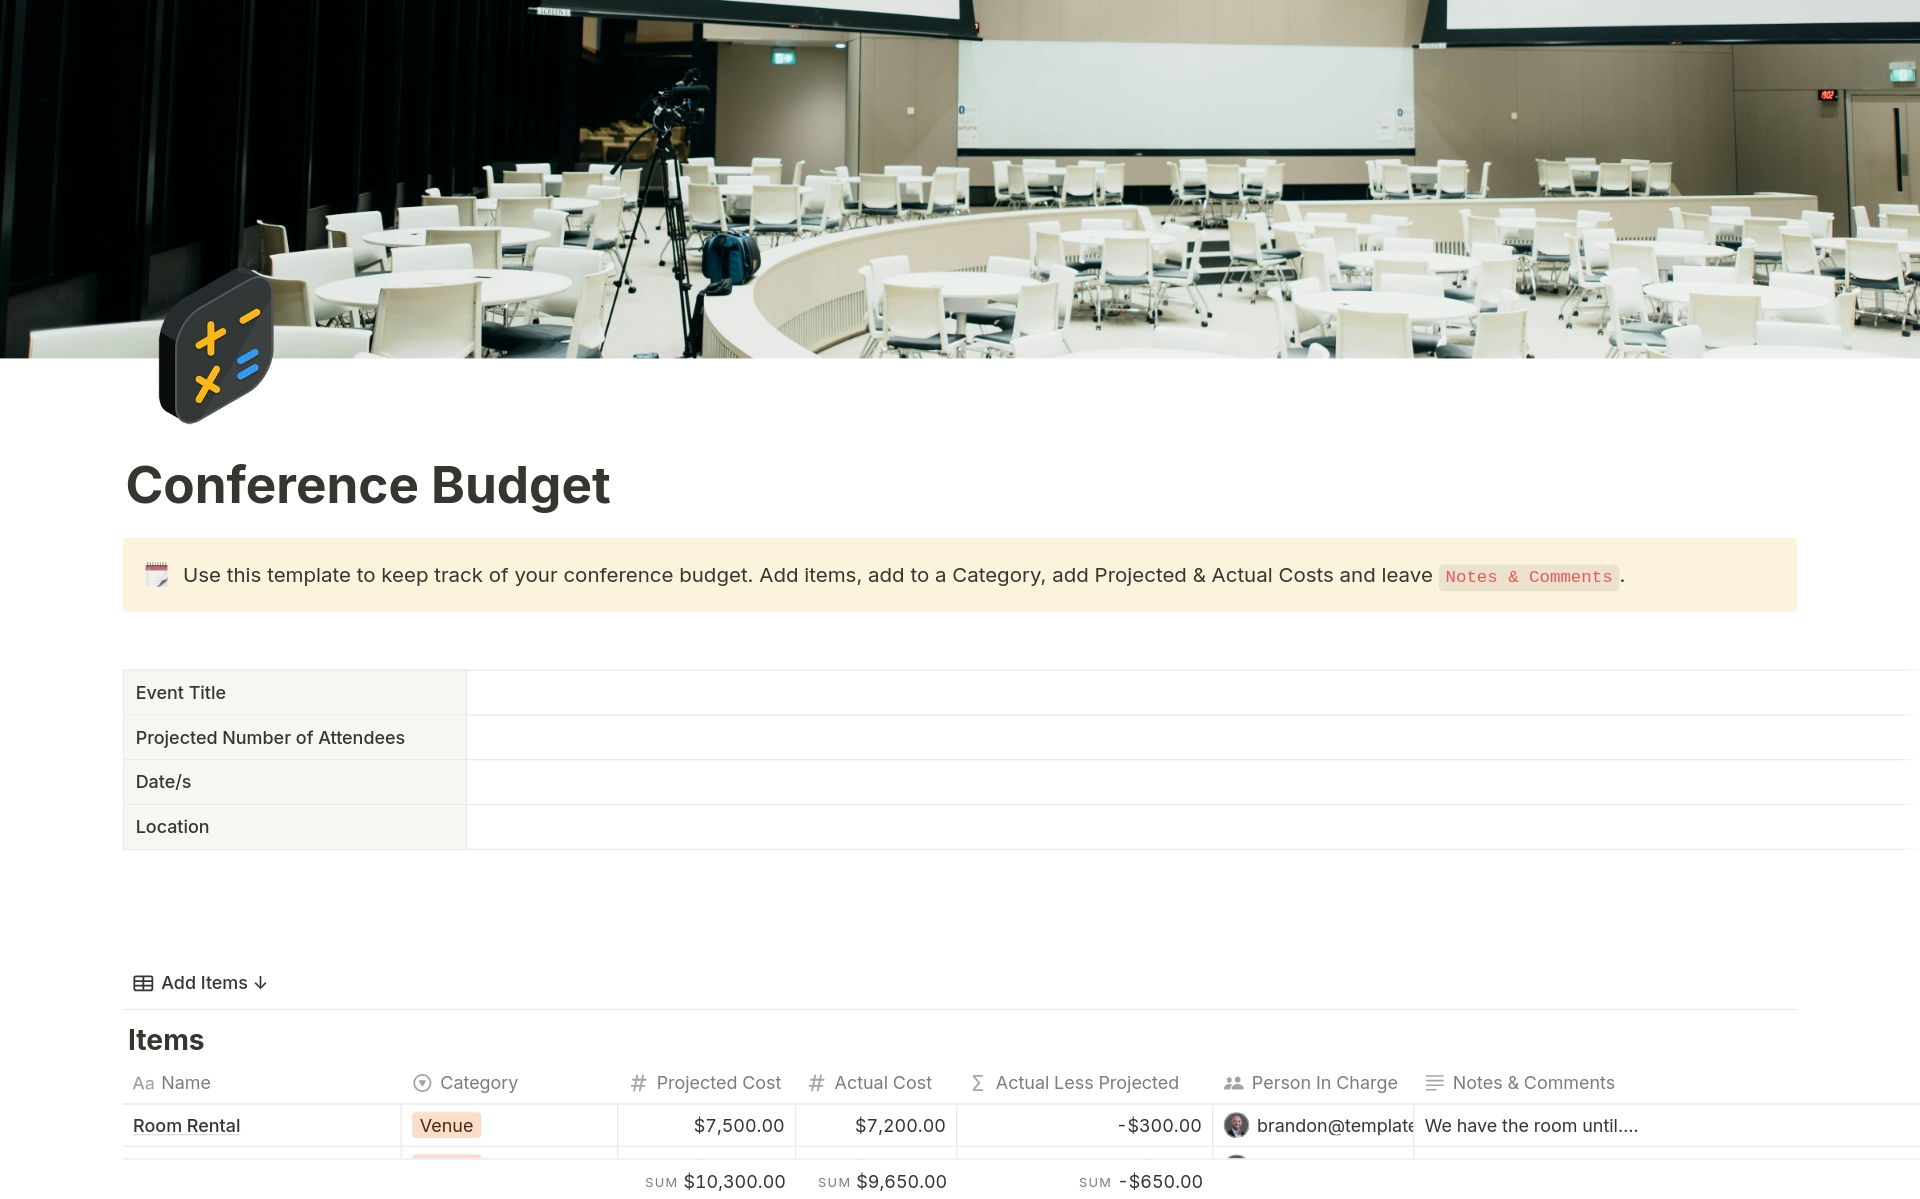Click the hash icon on Actual Cost header

[816, 1083]
